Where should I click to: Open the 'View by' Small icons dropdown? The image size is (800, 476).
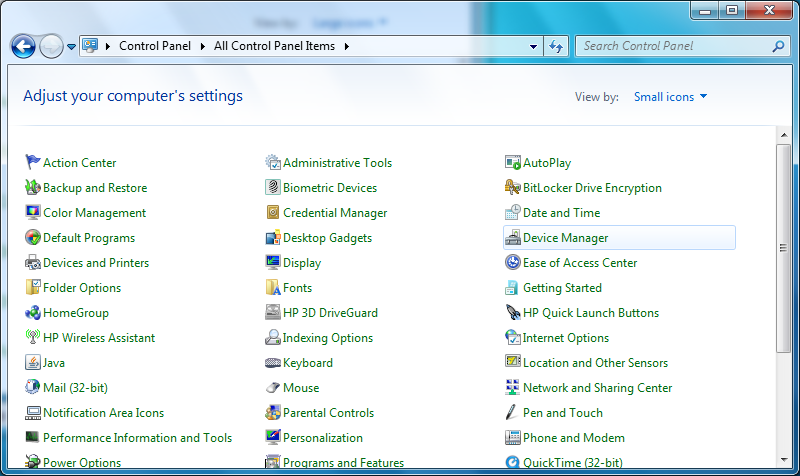tap(670, 97)
